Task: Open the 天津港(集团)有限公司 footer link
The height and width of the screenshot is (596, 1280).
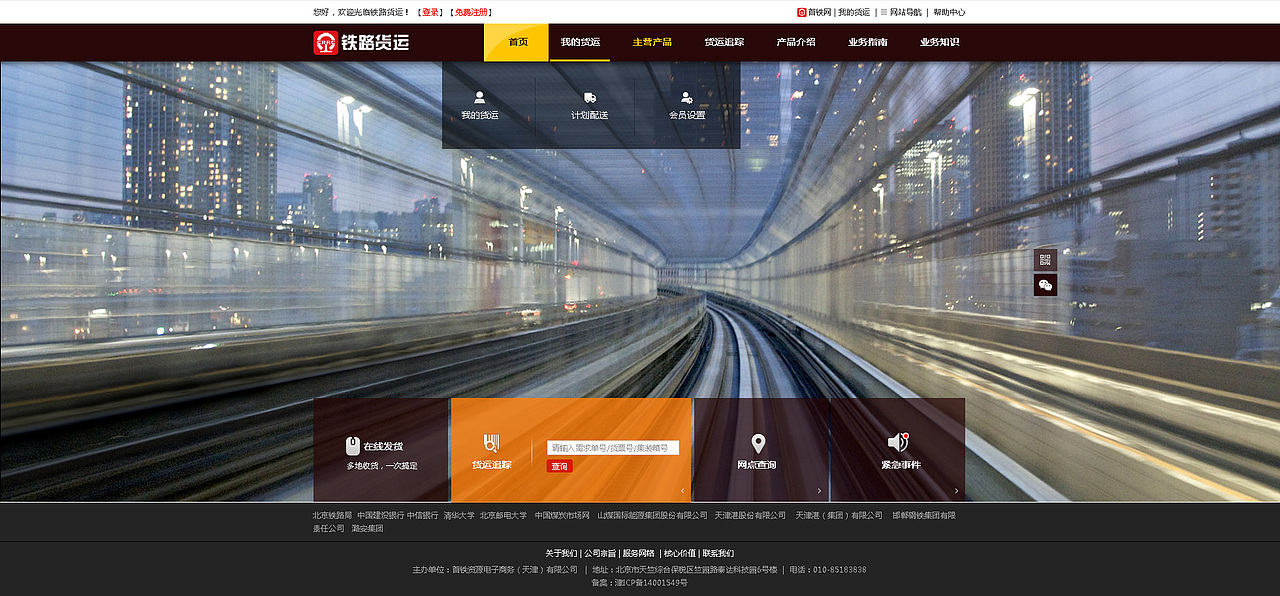Action: 839,516
